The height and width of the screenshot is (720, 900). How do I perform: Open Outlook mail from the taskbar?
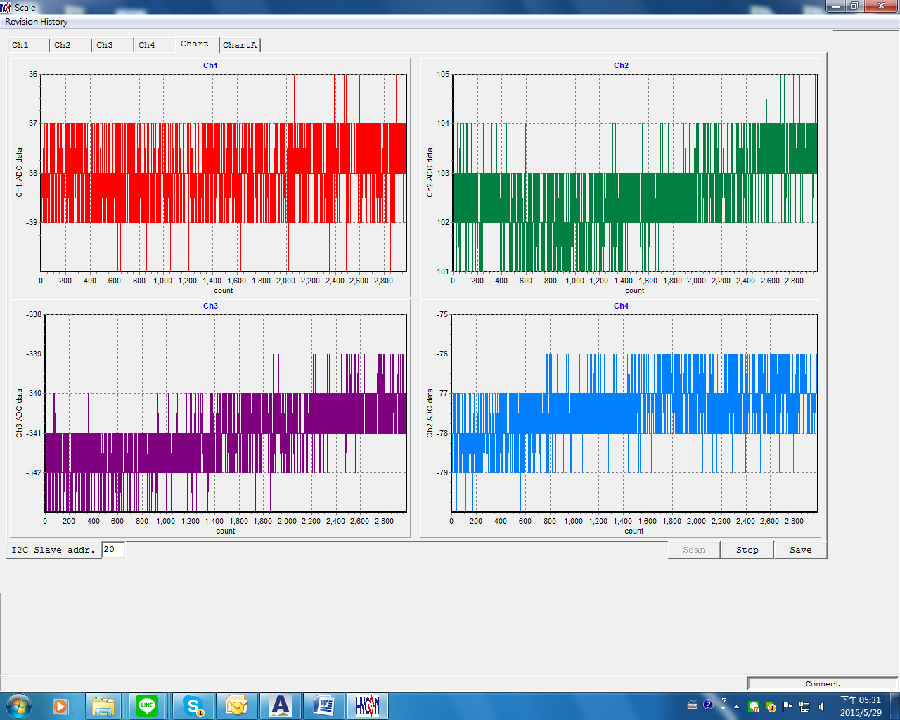point(236,706)
